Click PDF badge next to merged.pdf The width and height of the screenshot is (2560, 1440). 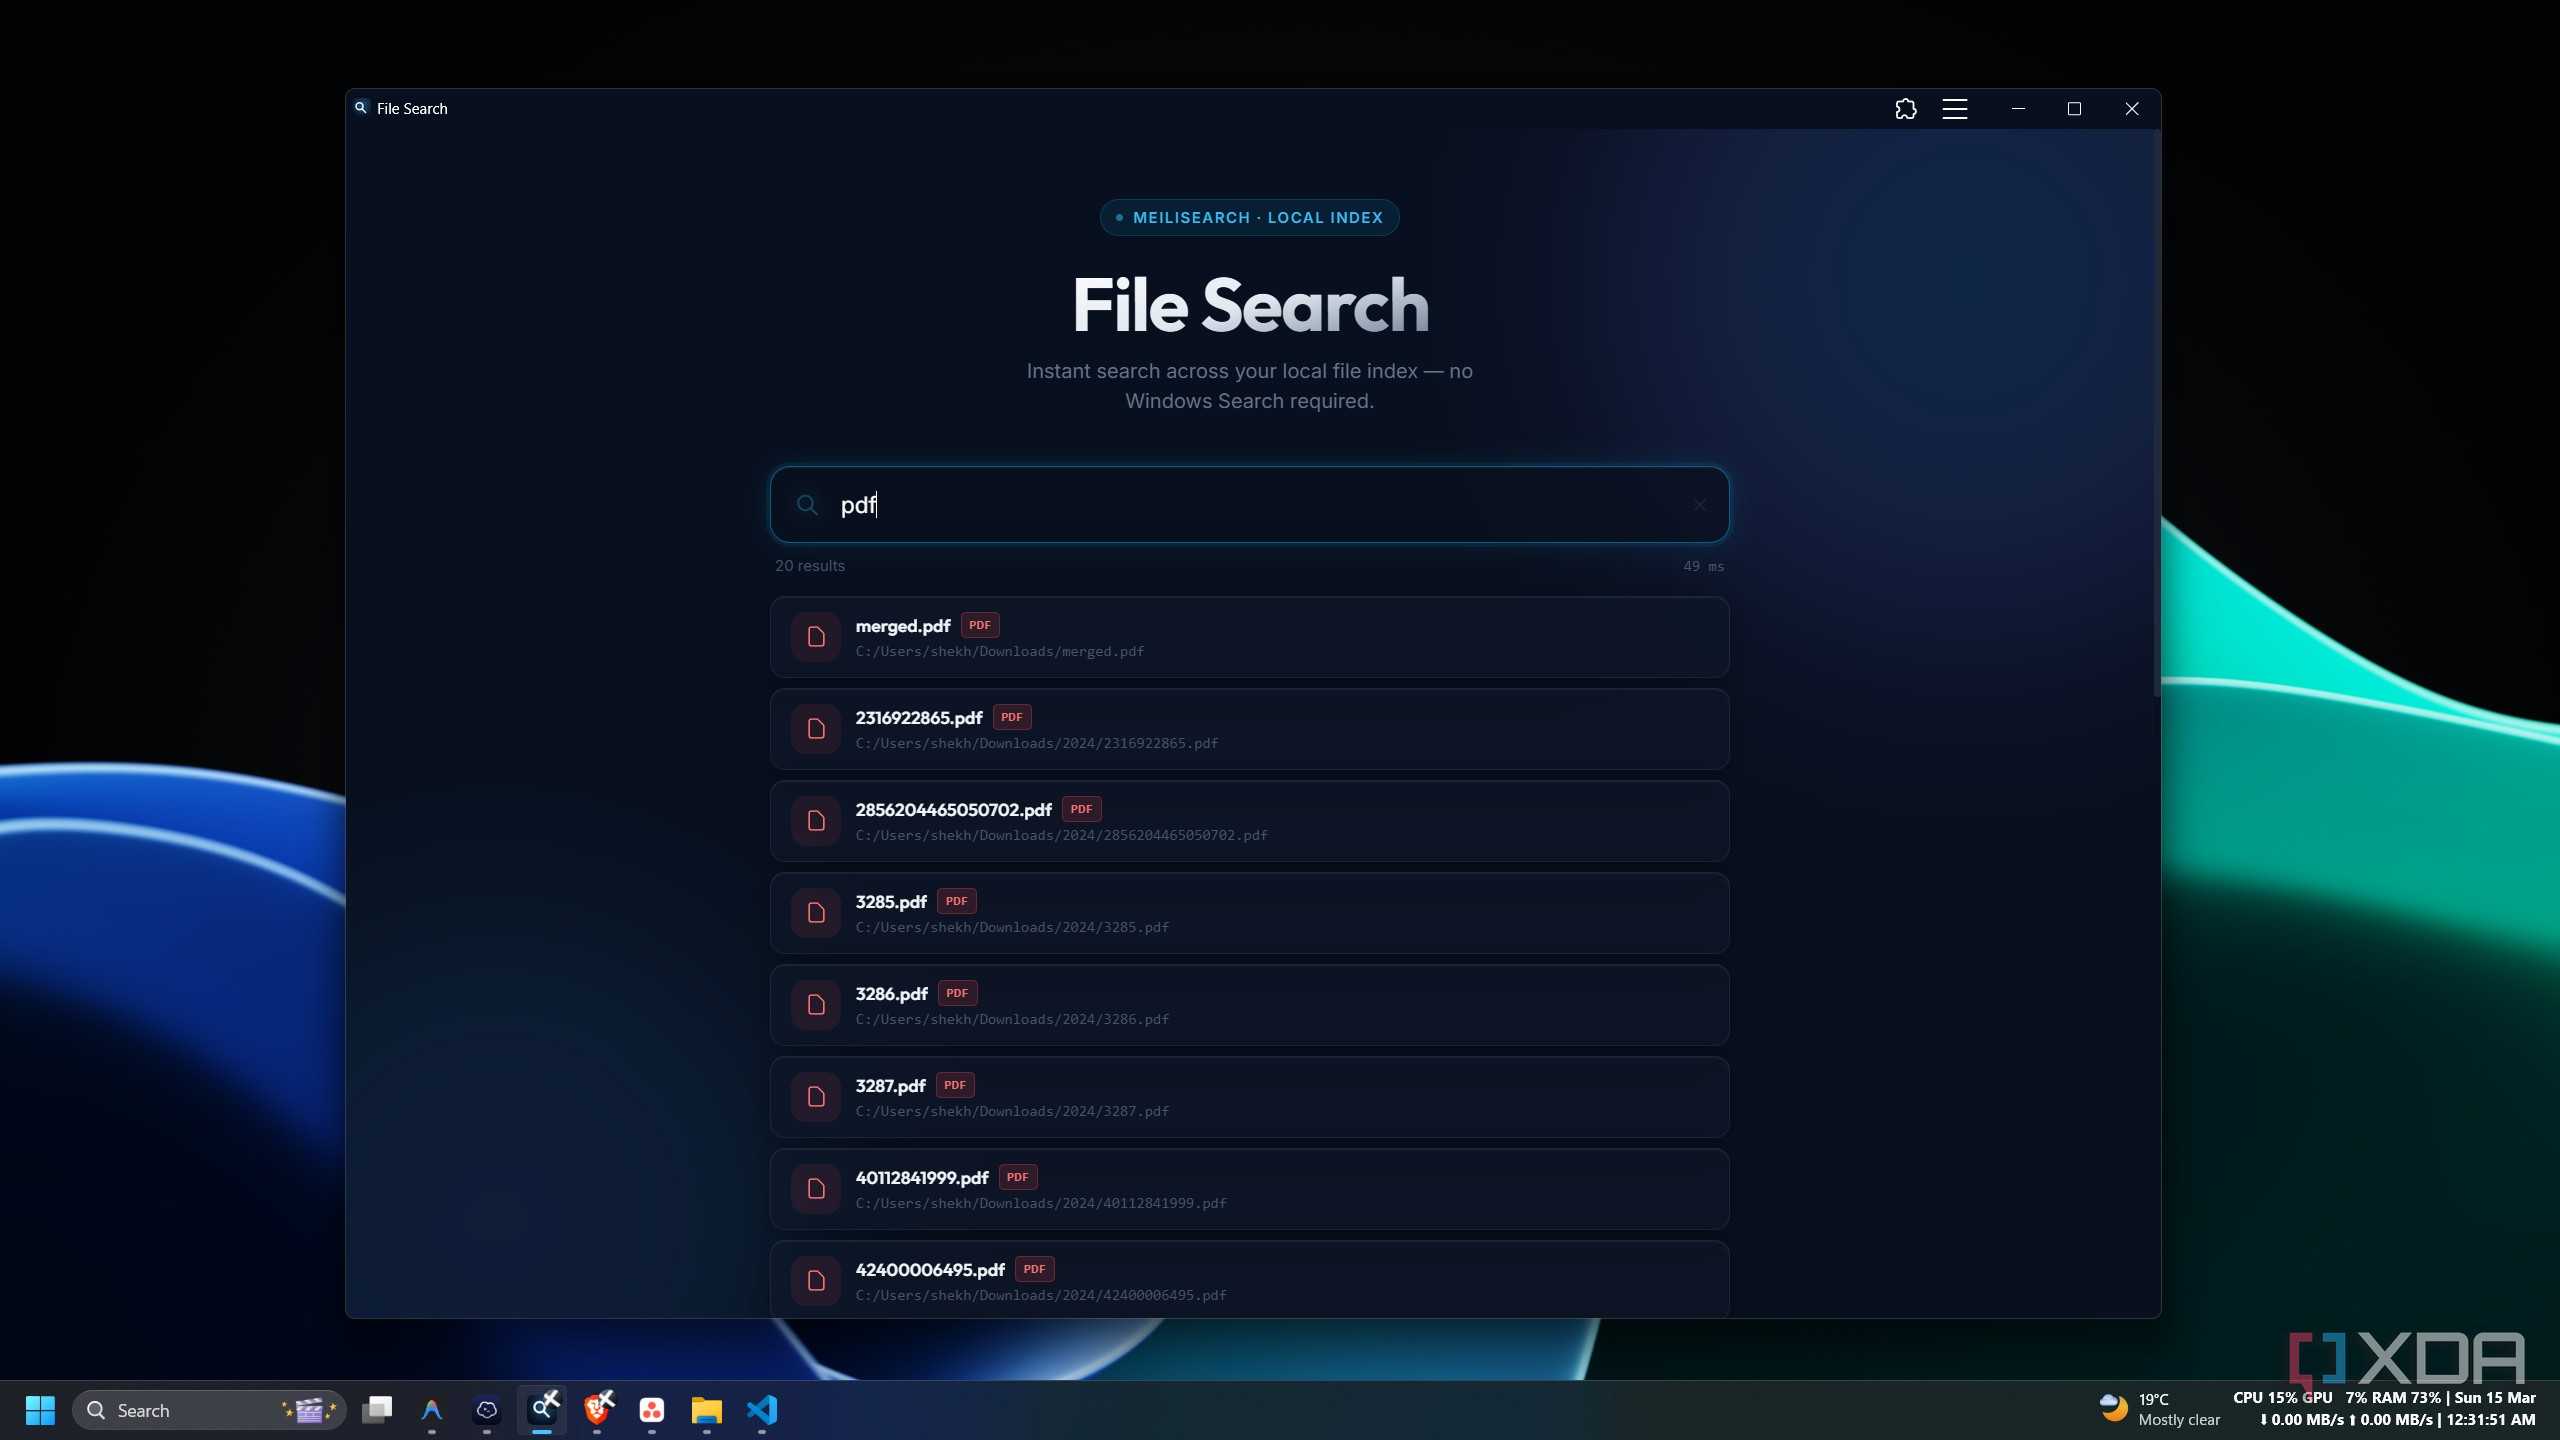pyautogui.click(x=980, y=625)
